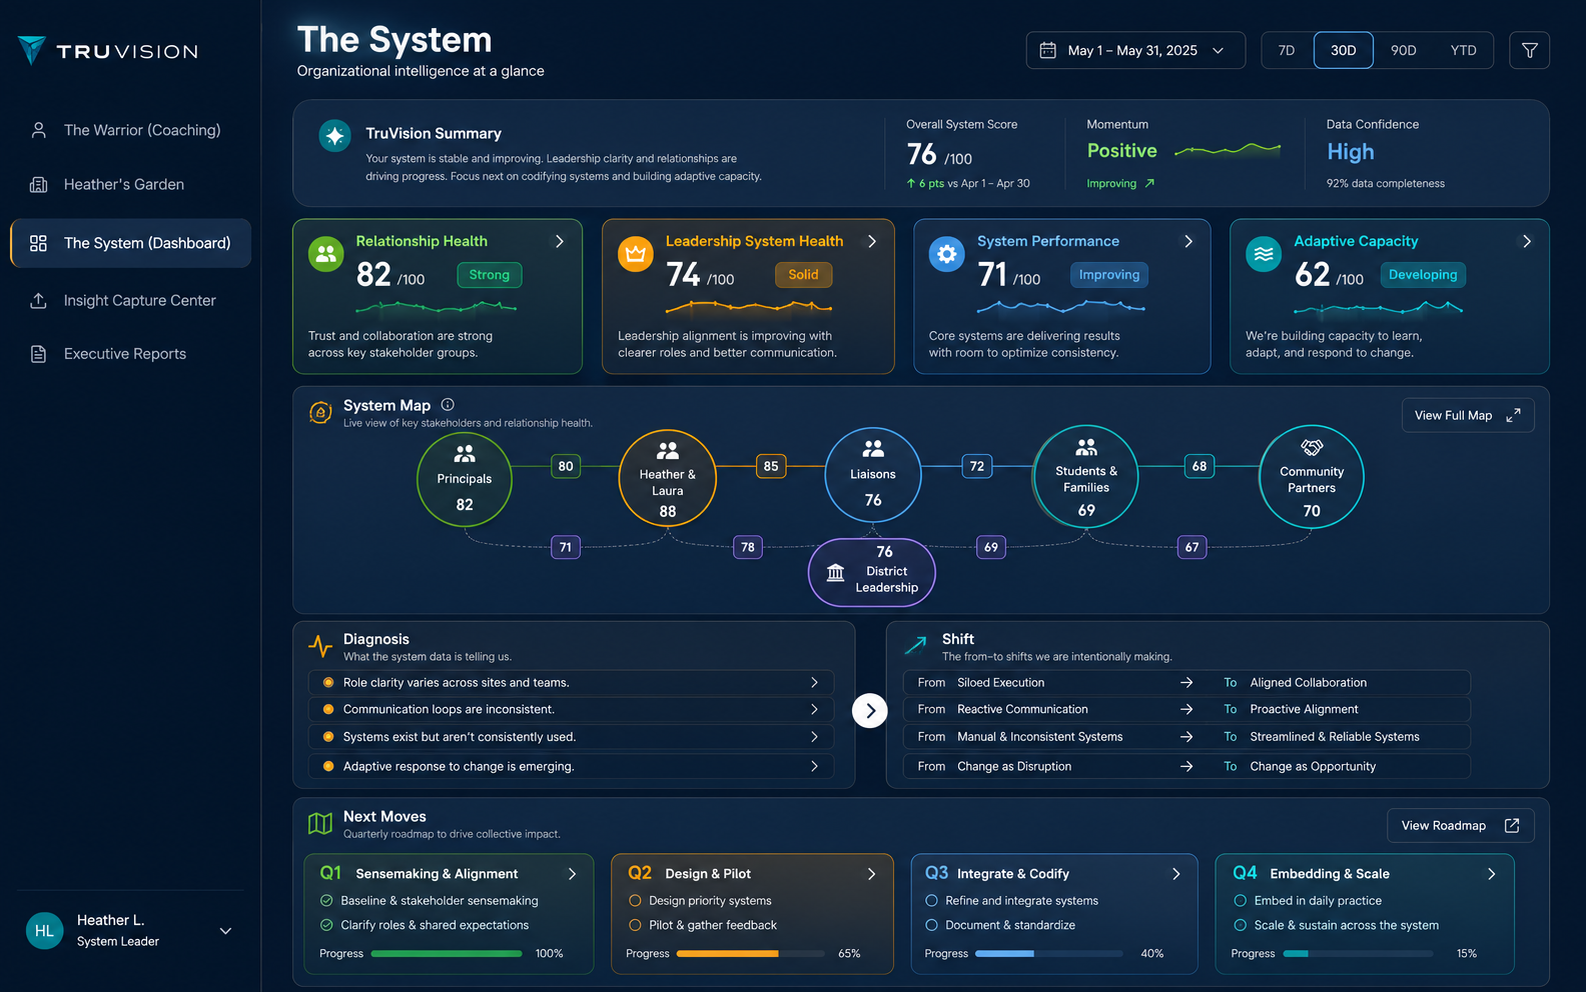1586x992 pixels.
Task: Check Embed in daily practice item
Action: pyautogui.click(x=1240, y=900)
